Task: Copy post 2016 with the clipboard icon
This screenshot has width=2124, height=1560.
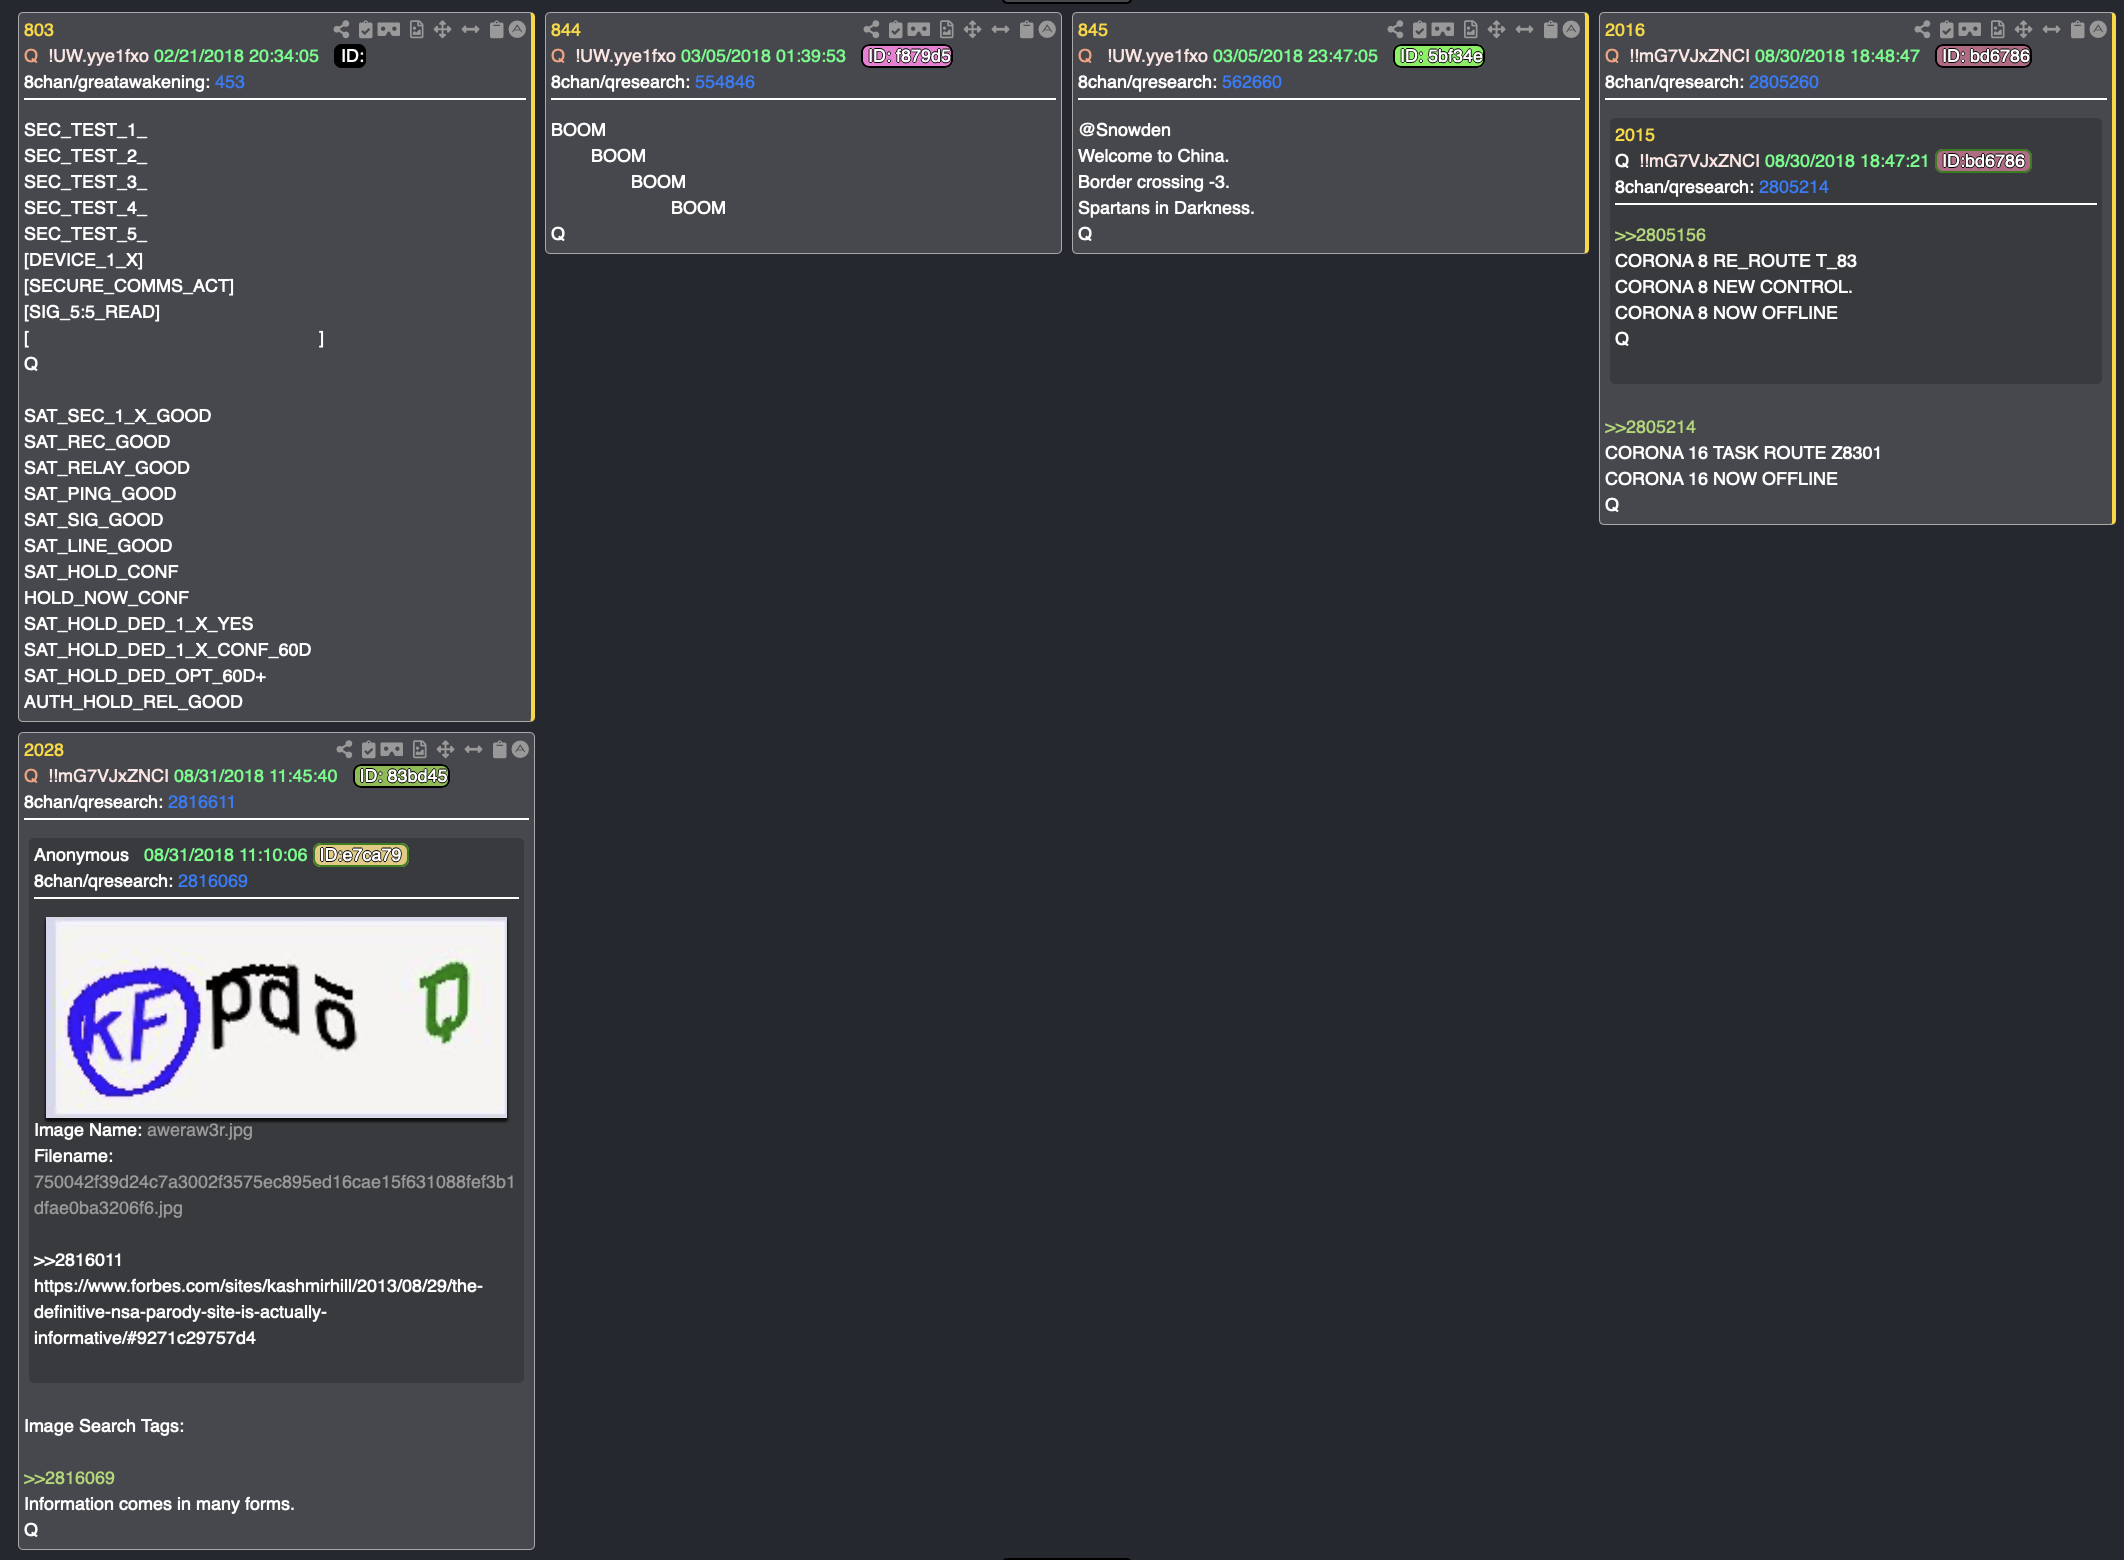Action: [2077, 30]
